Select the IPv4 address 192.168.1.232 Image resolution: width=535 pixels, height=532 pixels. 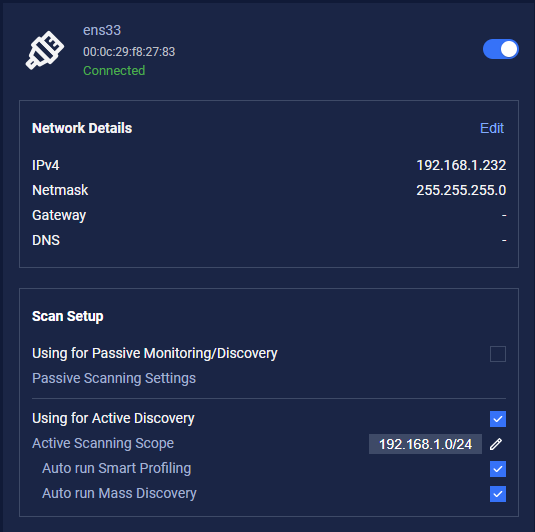click(x=461, y=165)
